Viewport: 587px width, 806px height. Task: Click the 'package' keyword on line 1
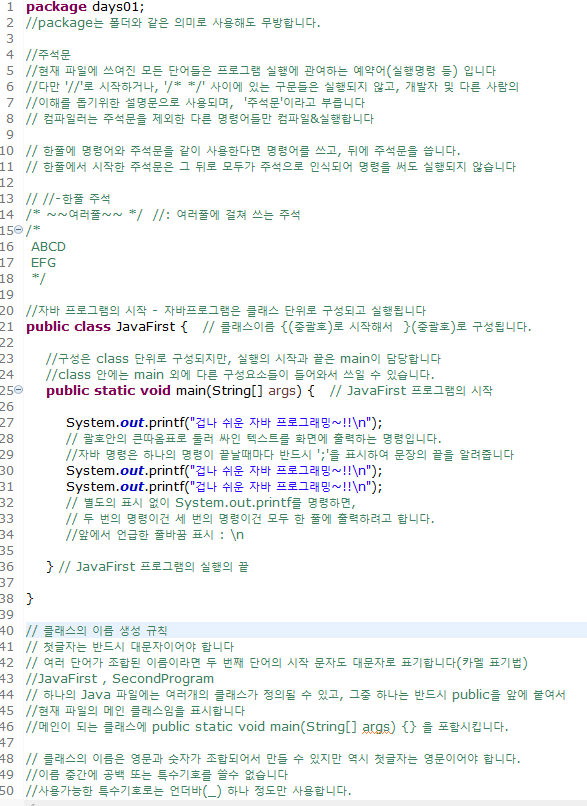(x=56, y=7)
